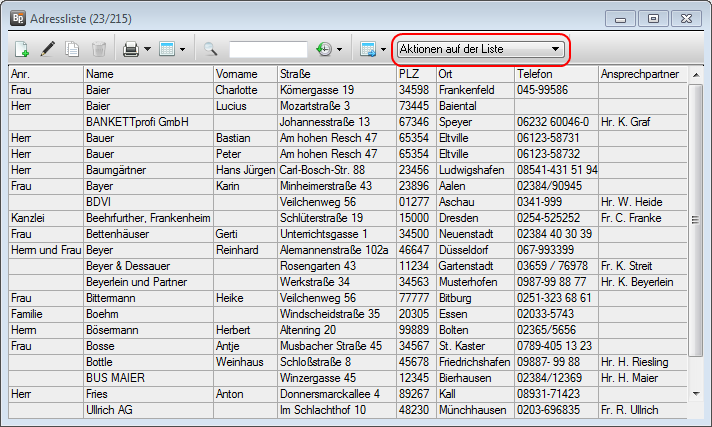
Task: Click the 'Ort' column header
Action: (474, 74)
